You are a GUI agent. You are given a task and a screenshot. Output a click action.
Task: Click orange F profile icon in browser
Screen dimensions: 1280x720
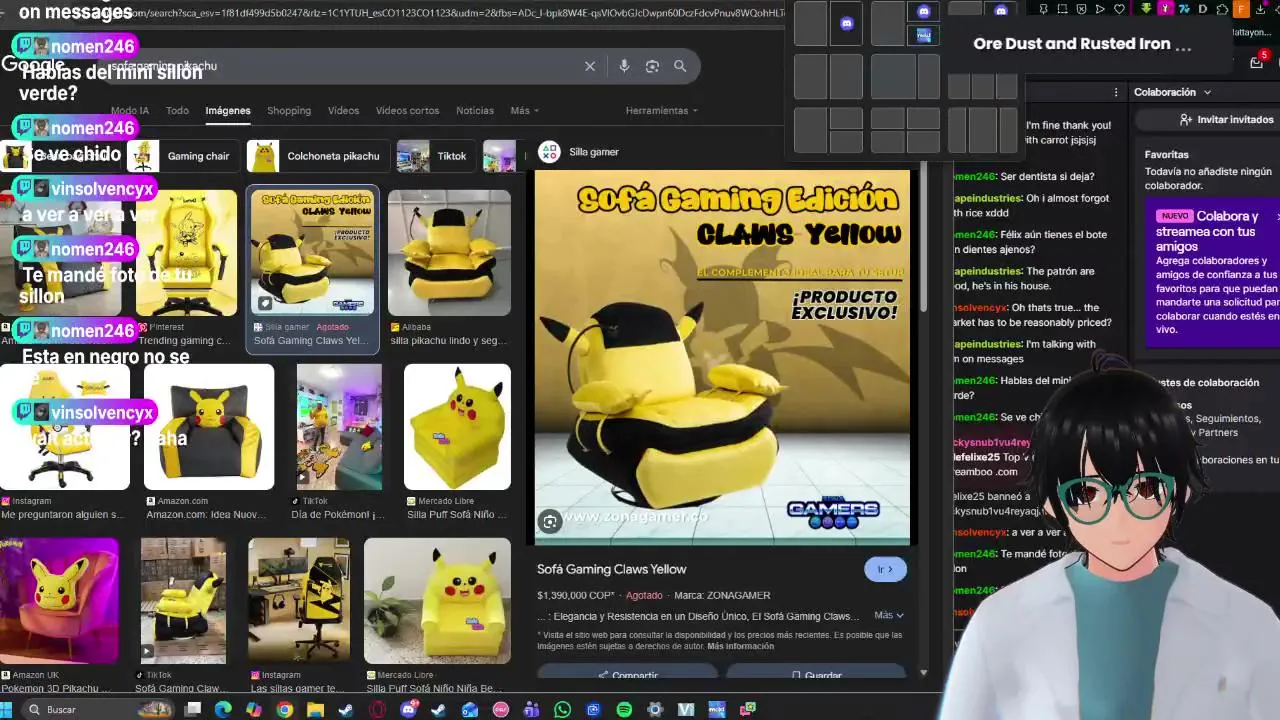tap(1241, 10)
